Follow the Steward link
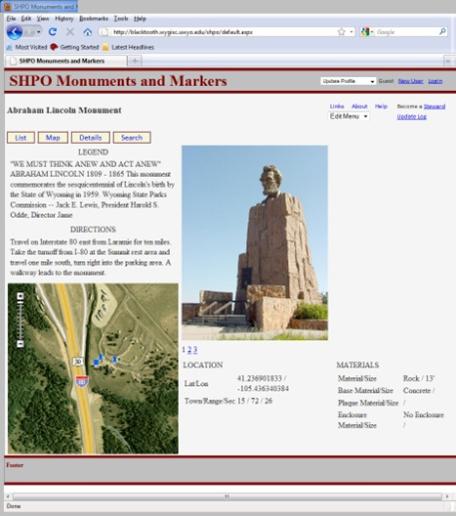The width and height of the screenshot is (456, 516). [x=434, y=106]
